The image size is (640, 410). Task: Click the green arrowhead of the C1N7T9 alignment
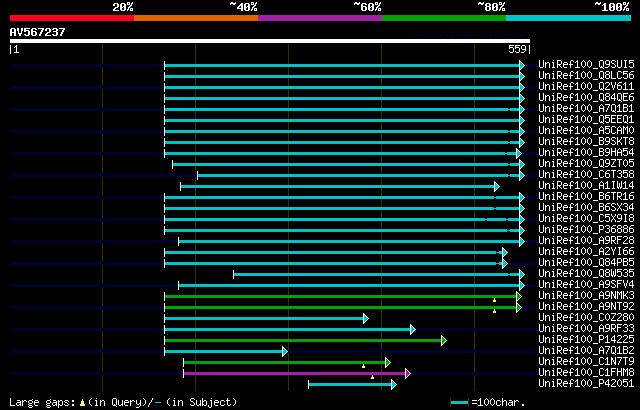point(388,362)
